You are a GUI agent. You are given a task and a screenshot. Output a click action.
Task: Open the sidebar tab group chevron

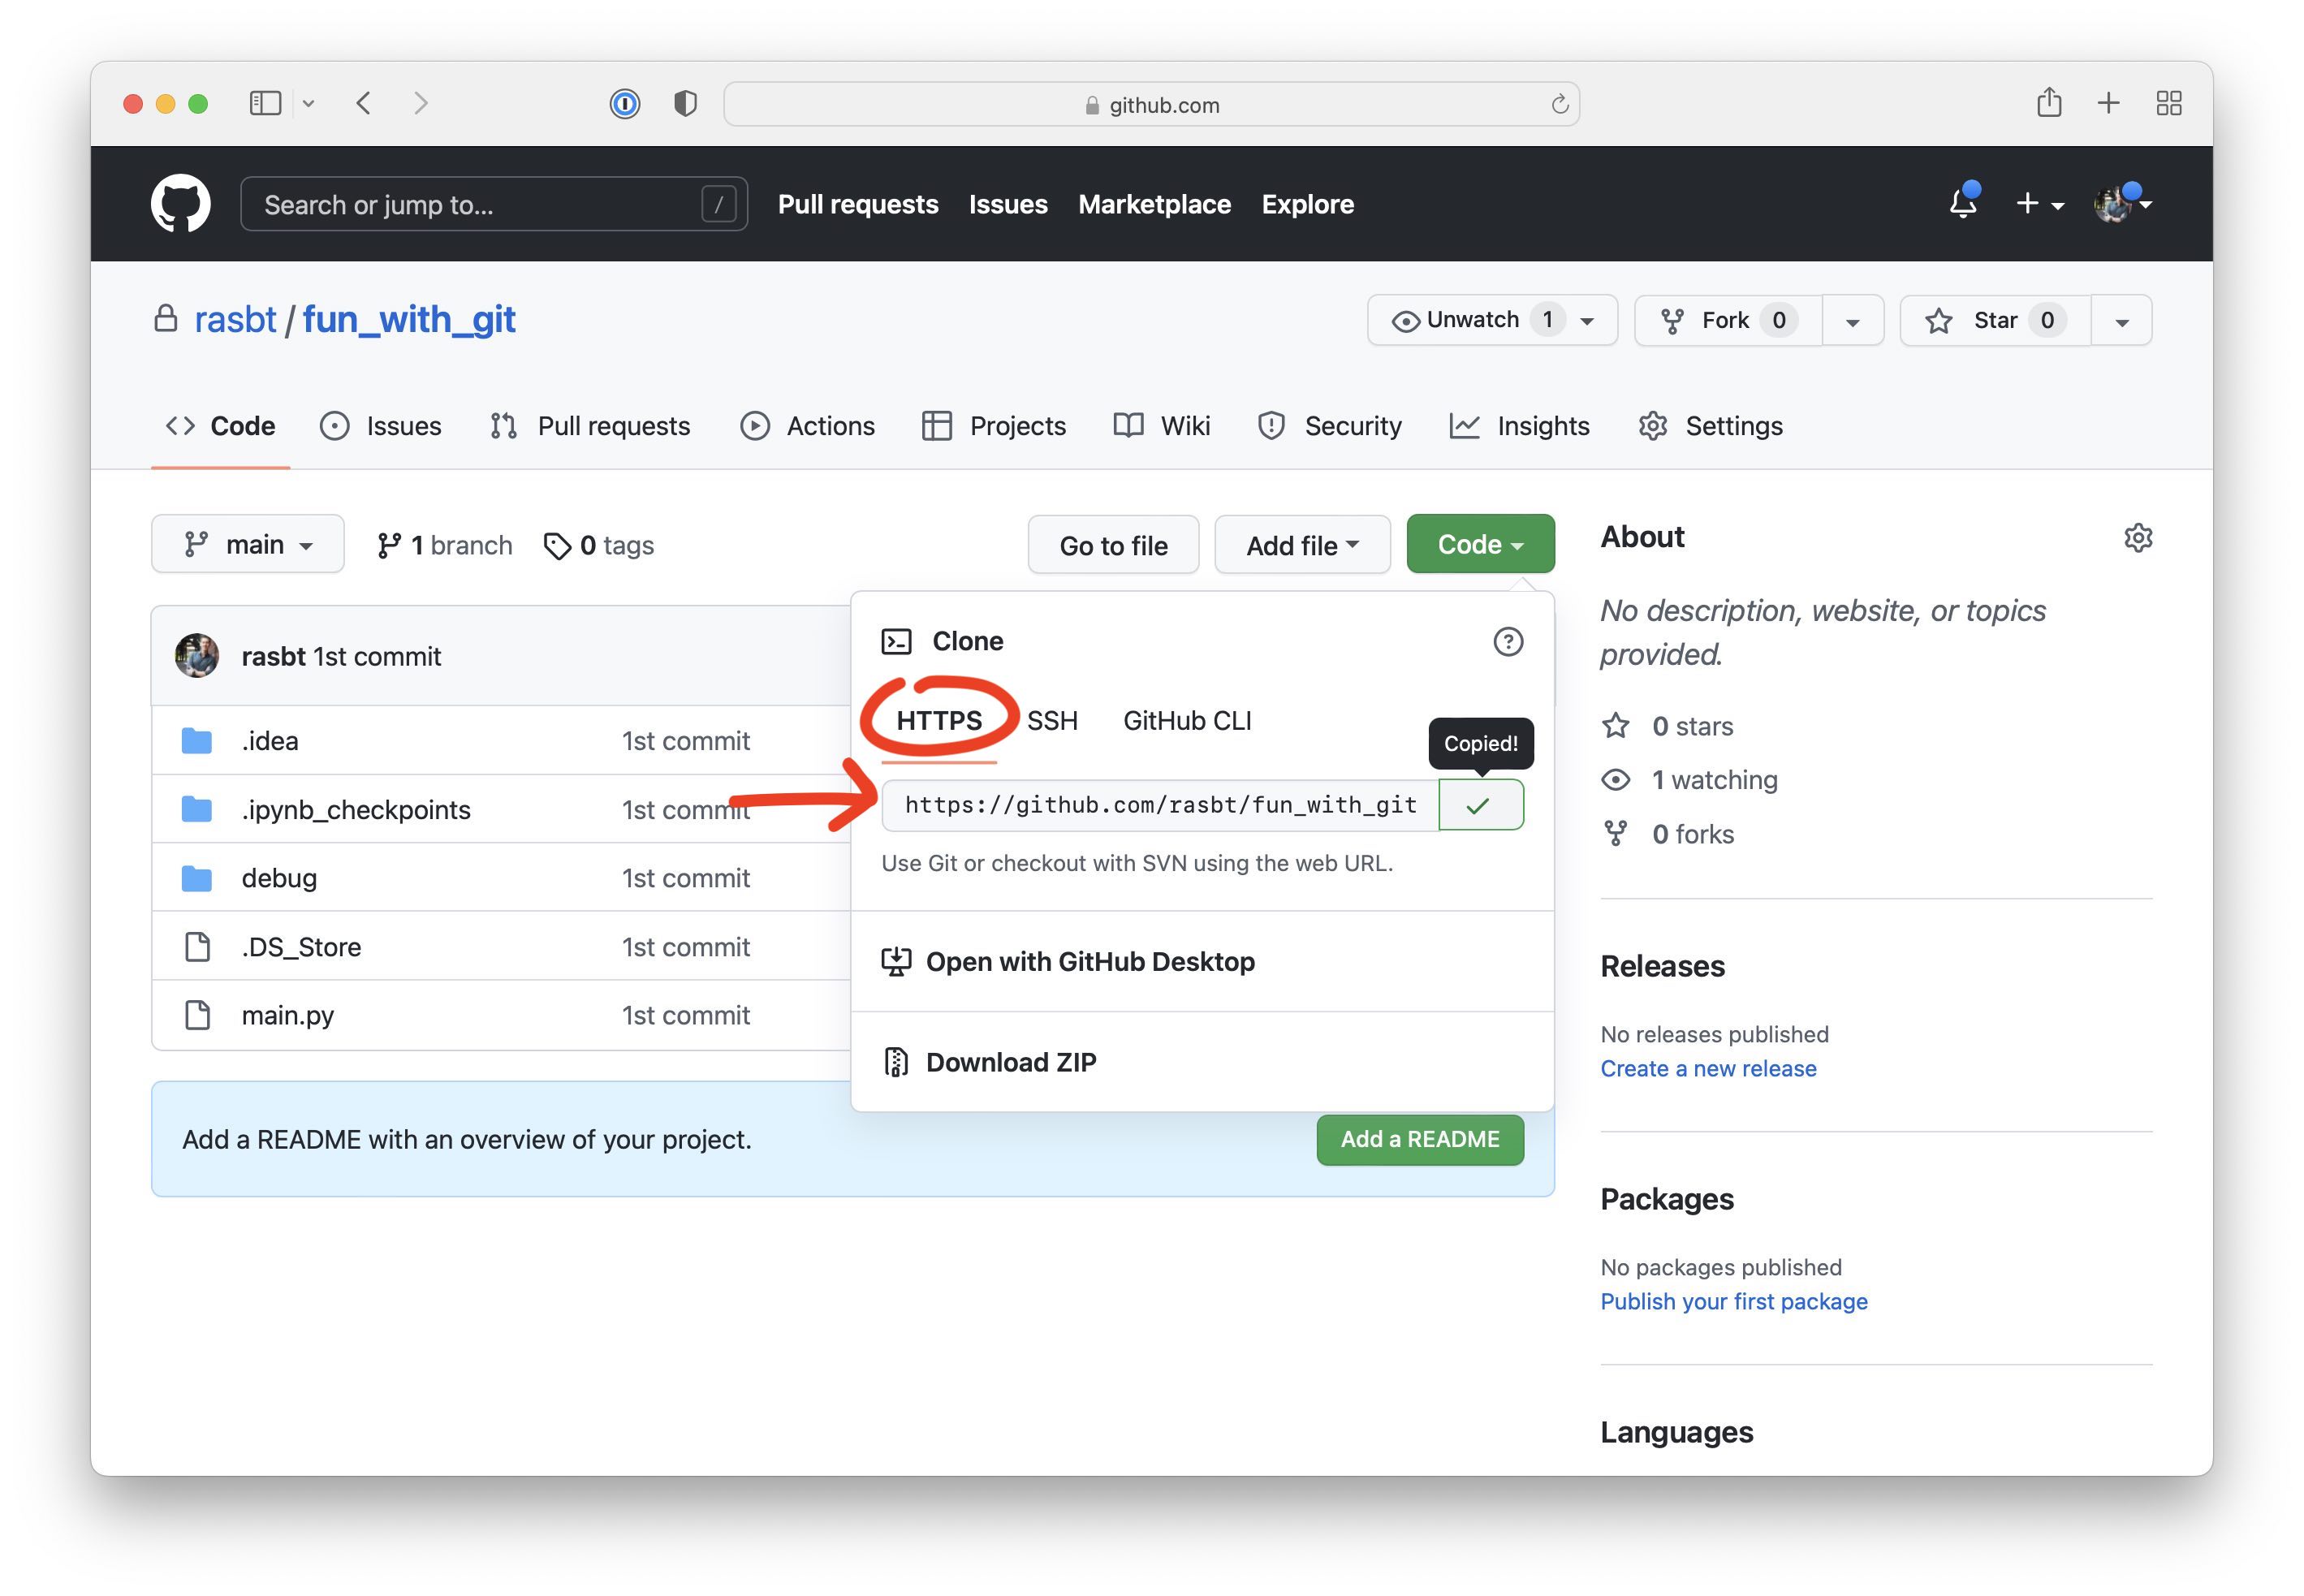coord(309,103)
